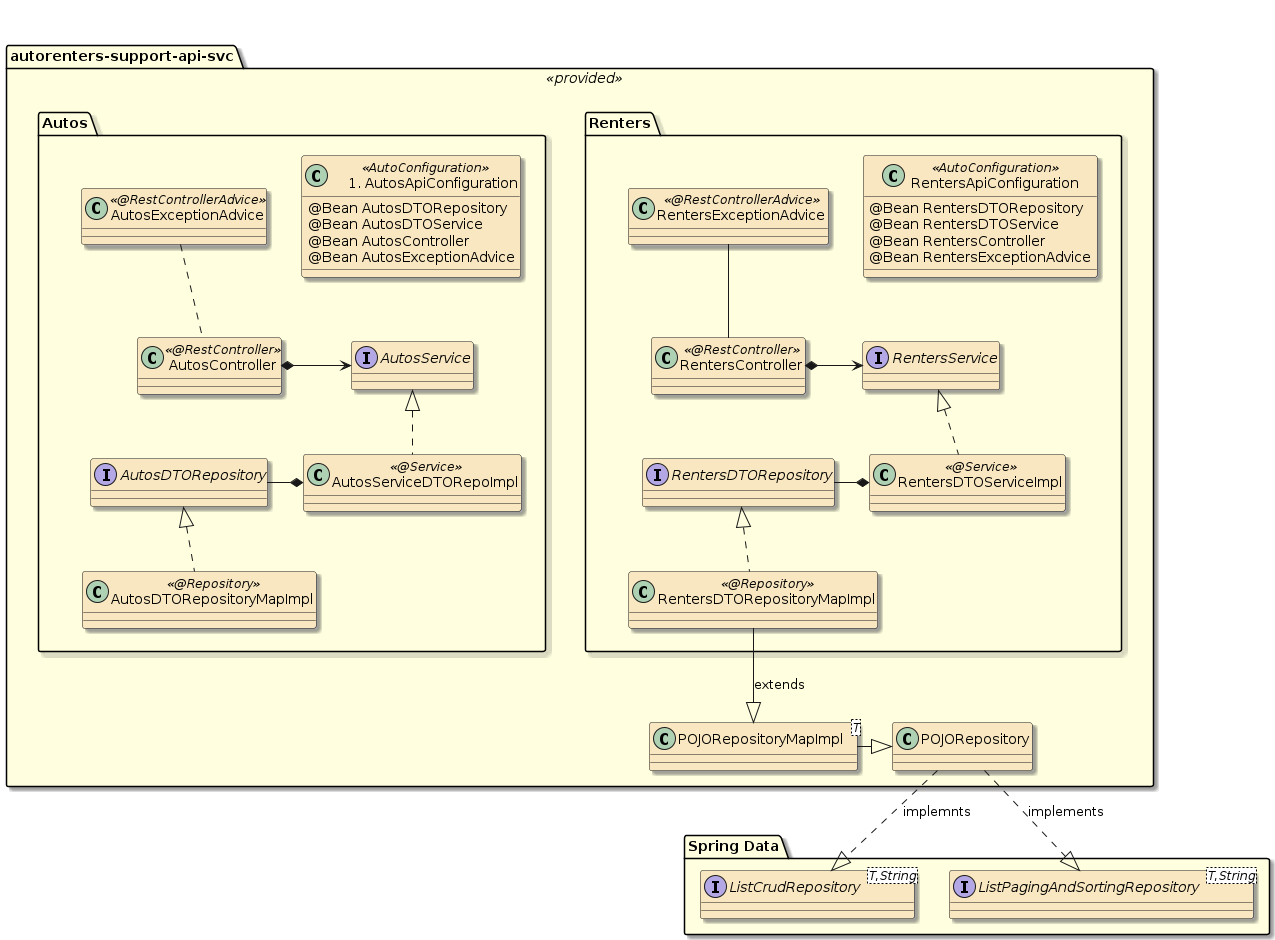The image size is (1275, 940).
Task: Click the «provided» stereotype label
Action: pyautogui.click(x=584, y=78)
